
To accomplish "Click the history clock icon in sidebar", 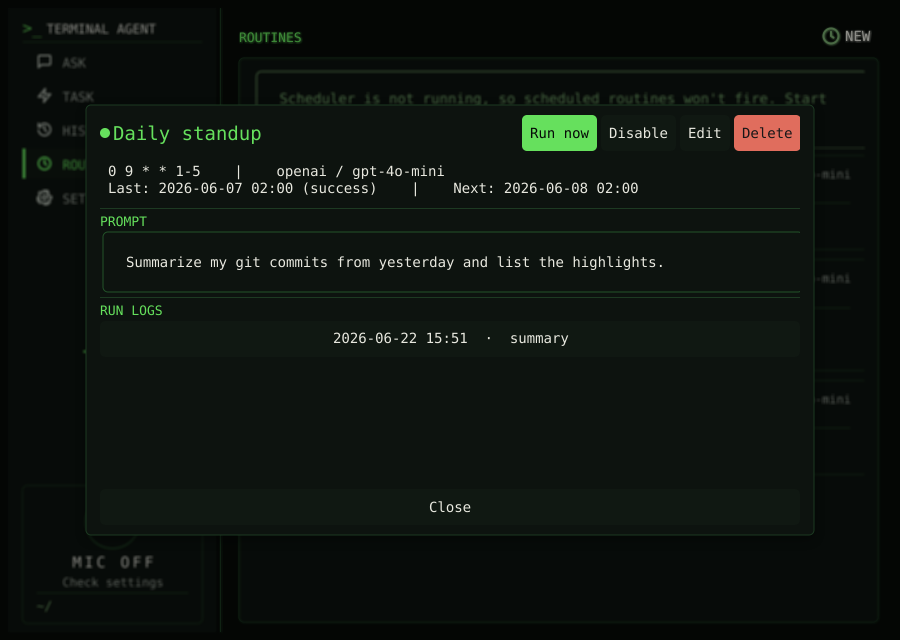I will click(44, 130).
